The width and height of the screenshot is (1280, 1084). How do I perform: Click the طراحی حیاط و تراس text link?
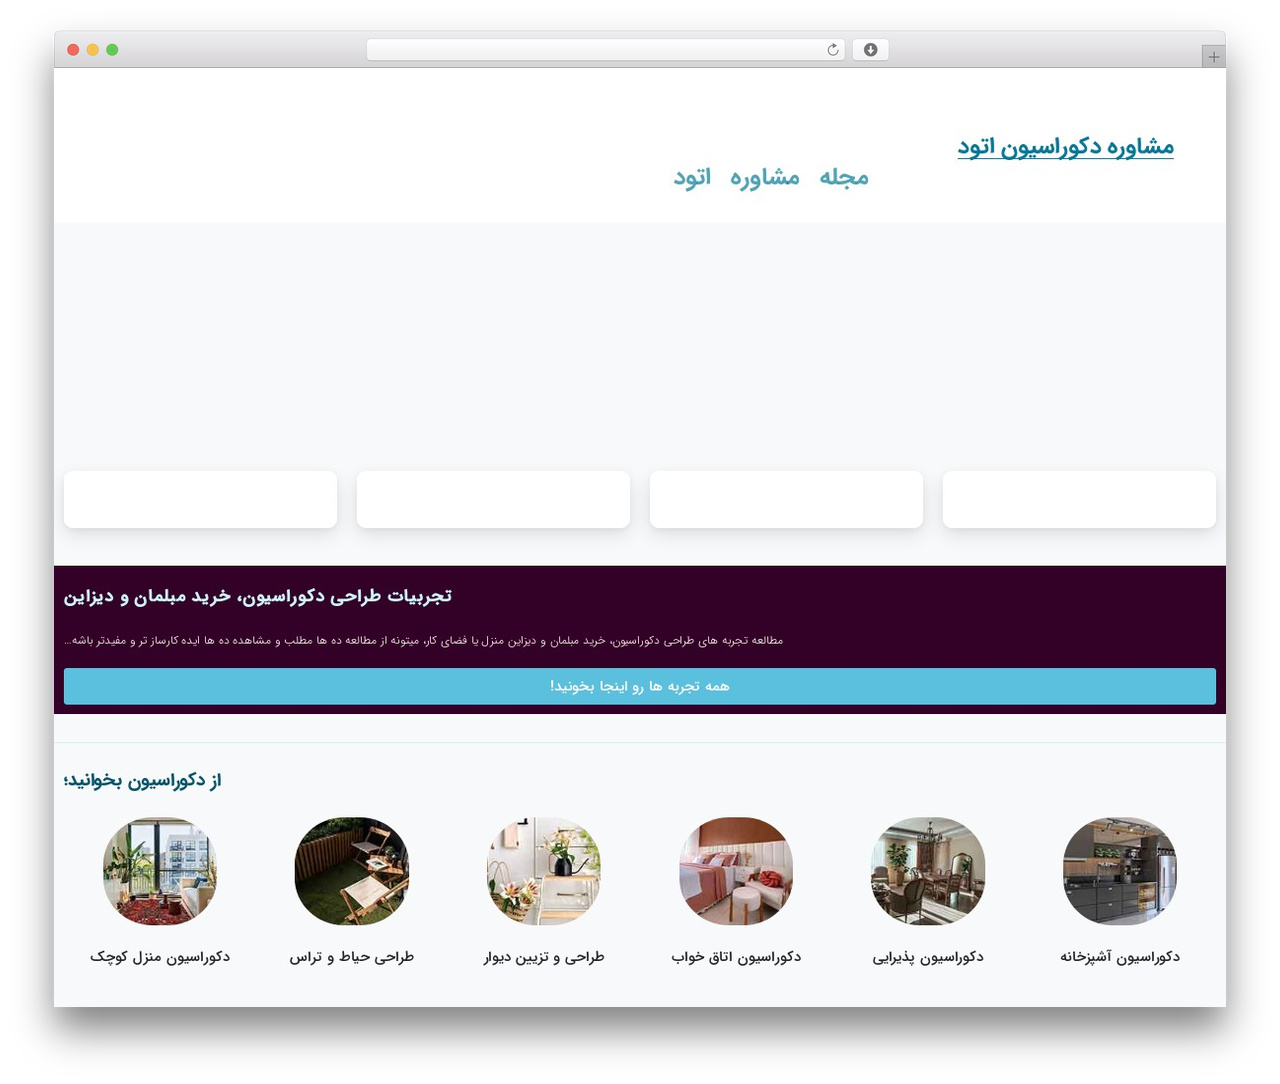352,957
